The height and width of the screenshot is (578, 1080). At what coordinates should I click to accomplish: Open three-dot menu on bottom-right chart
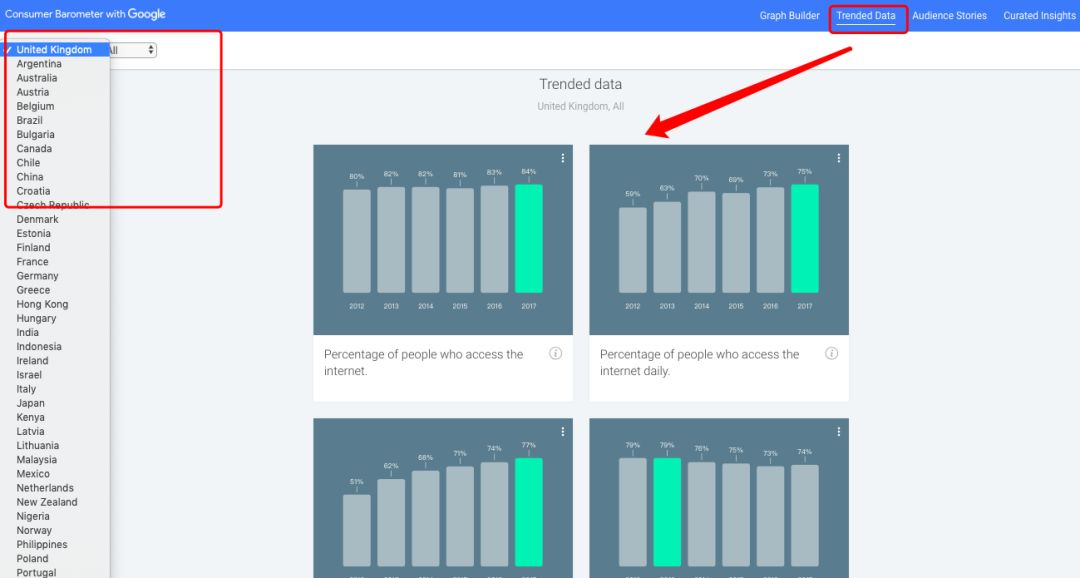coord(838,432)
